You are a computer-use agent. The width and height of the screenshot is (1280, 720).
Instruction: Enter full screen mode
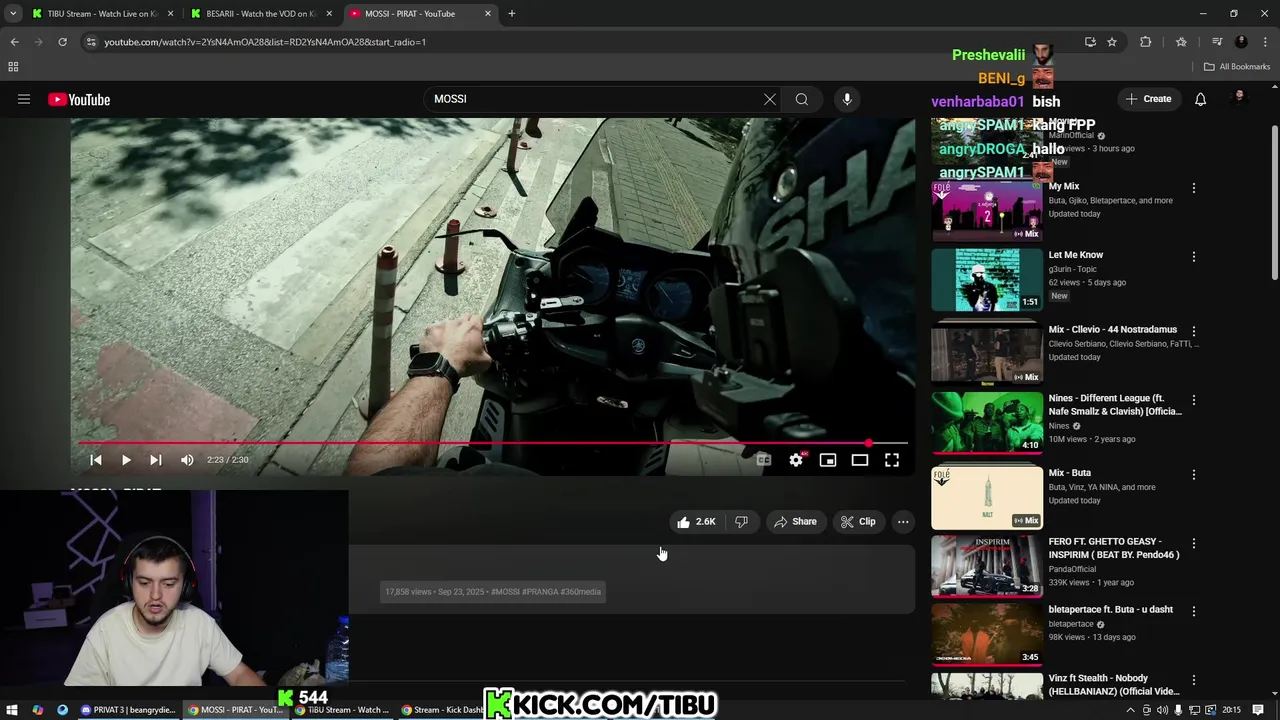[892, 460]
